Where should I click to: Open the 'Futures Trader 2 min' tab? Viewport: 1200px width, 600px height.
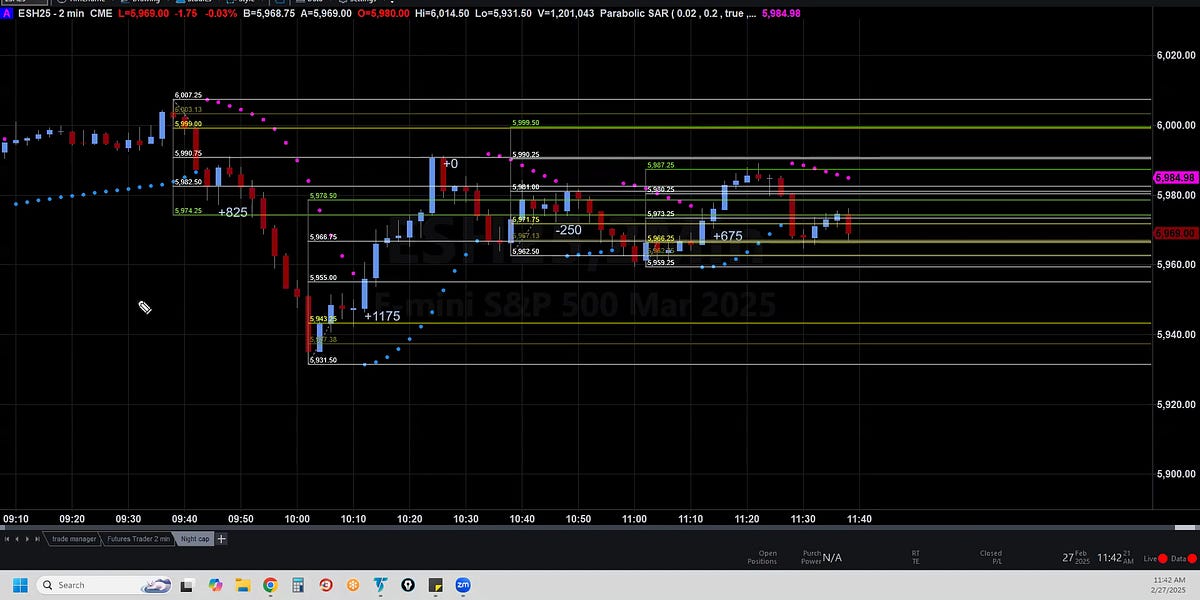139,538
